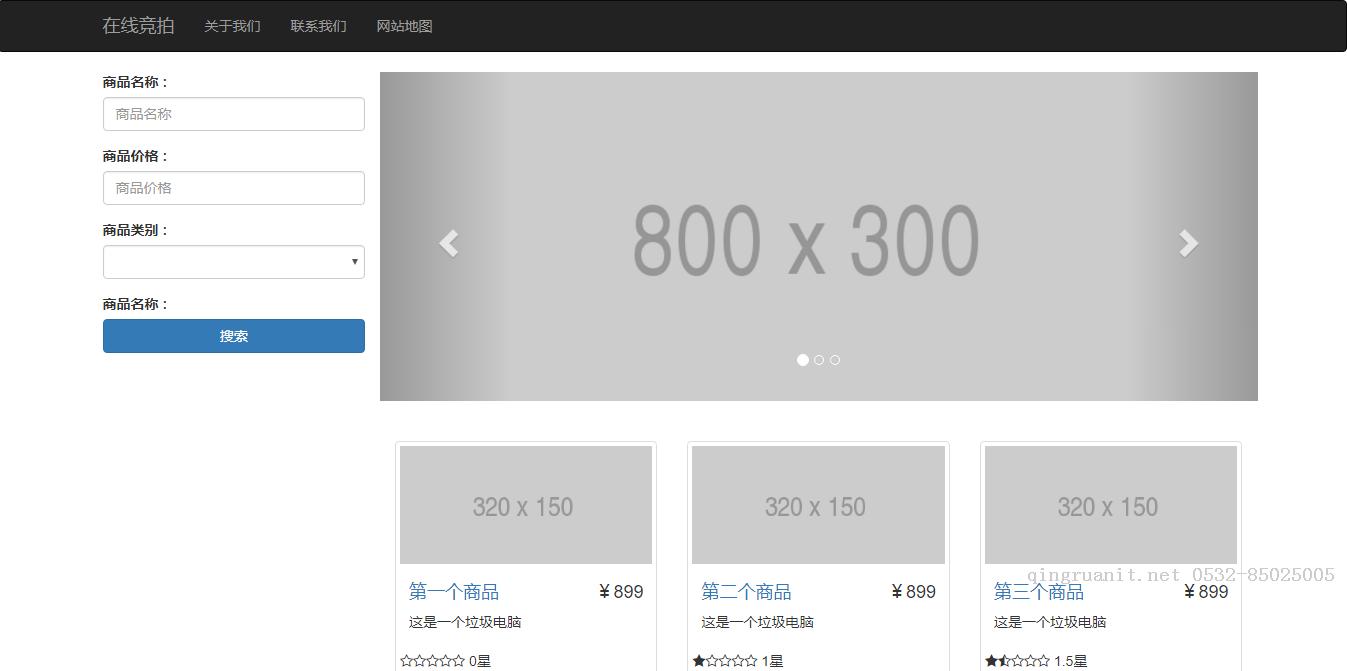Select the third carousel indicator dot
Viewport: 1347px width, 671px height.
[835, 359]
